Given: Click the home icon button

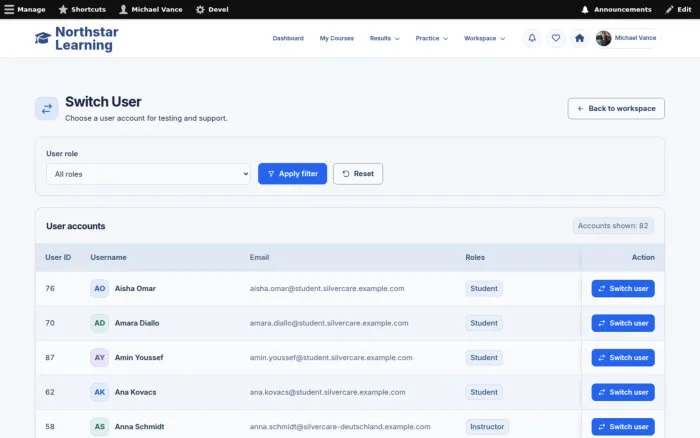Looking at the screenshot, I should coord(579,38).
